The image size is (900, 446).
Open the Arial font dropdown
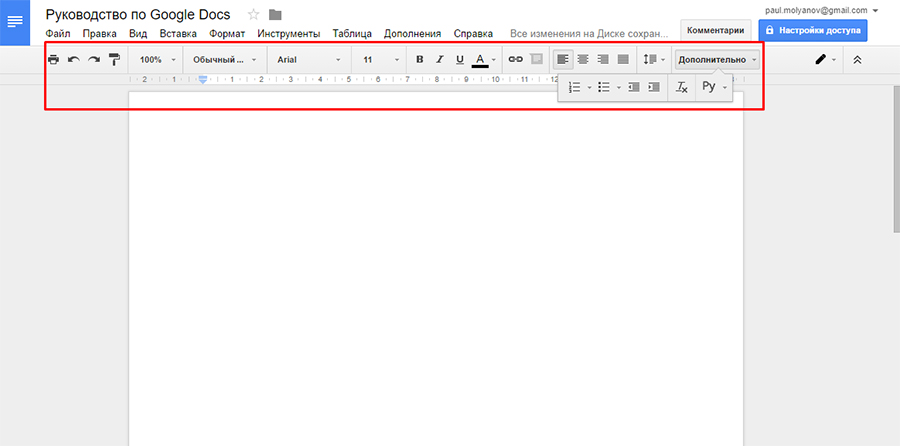(x=308, y=60)
